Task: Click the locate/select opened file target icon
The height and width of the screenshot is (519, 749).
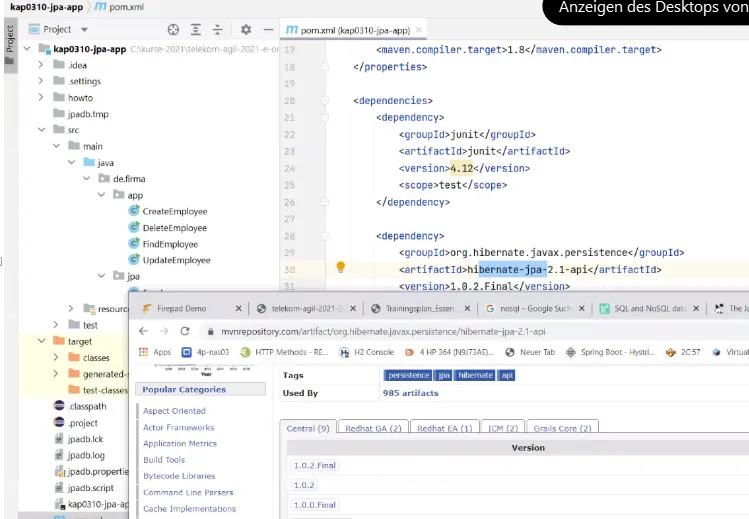Action: [x=173, y=30]
